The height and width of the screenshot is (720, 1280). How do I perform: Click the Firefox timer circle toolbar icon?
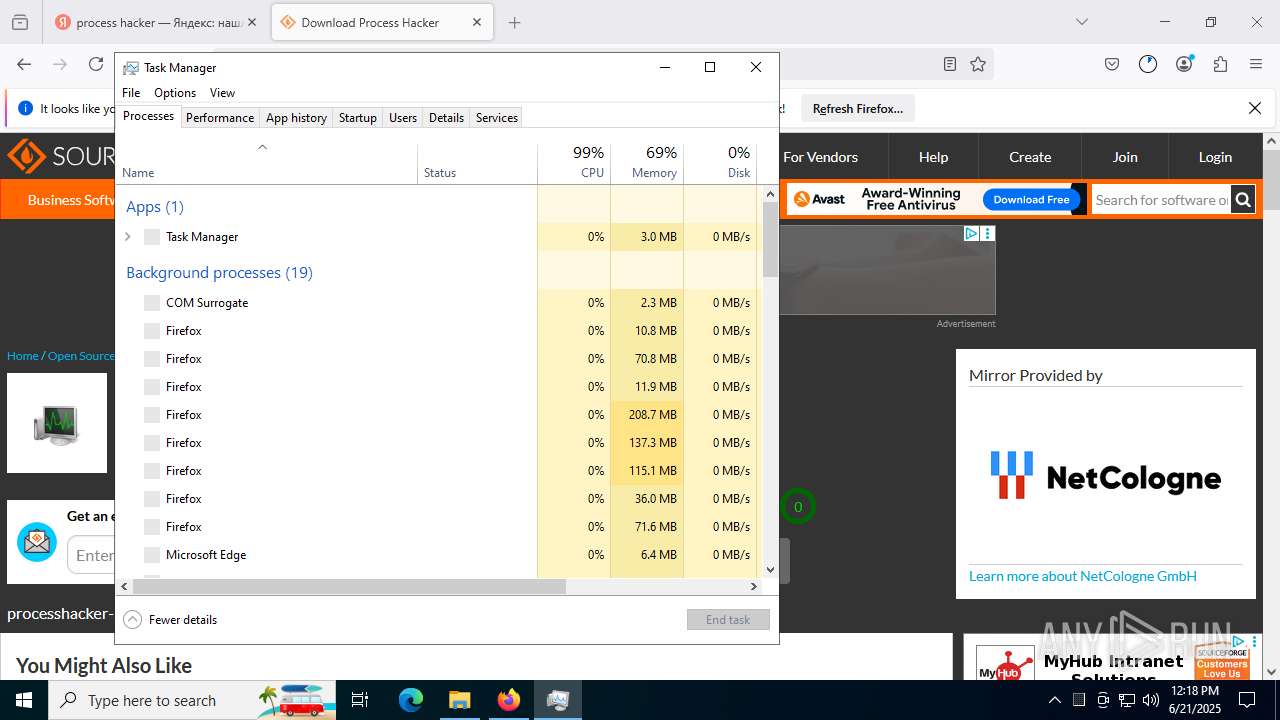(1148, 64)
